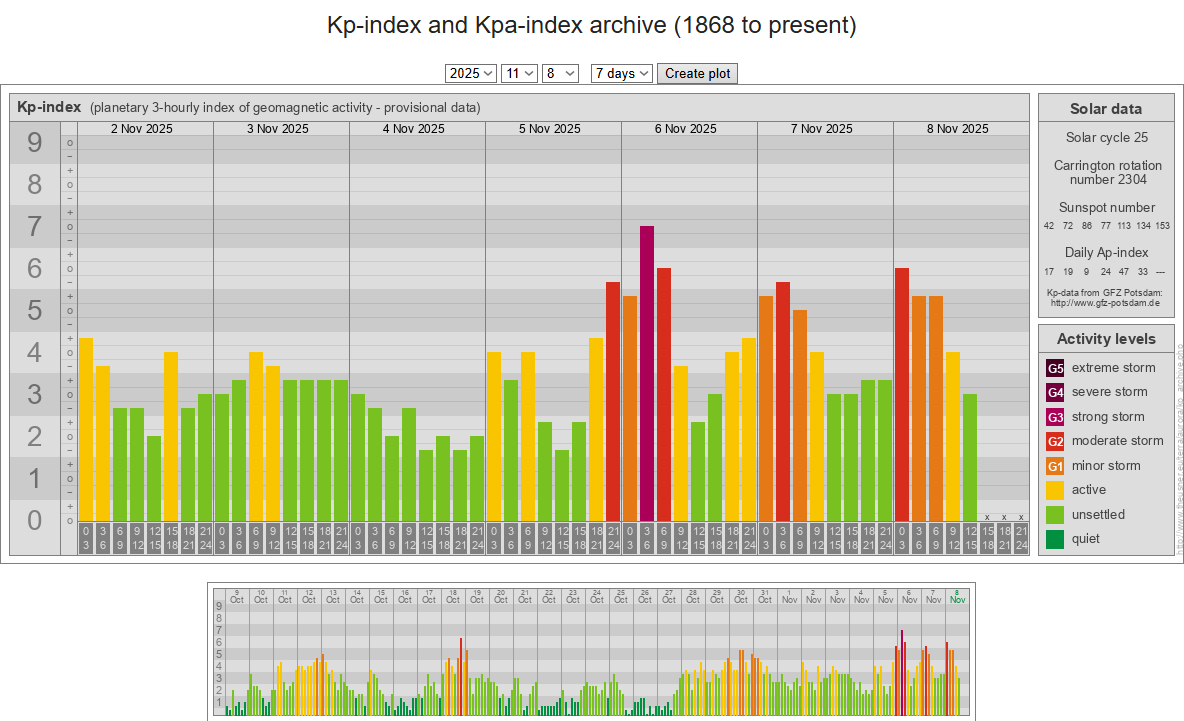Click 'Carrington rotation number 2304' text
The height and width of the screenshot is (721, 1184).
[1108, 172]
